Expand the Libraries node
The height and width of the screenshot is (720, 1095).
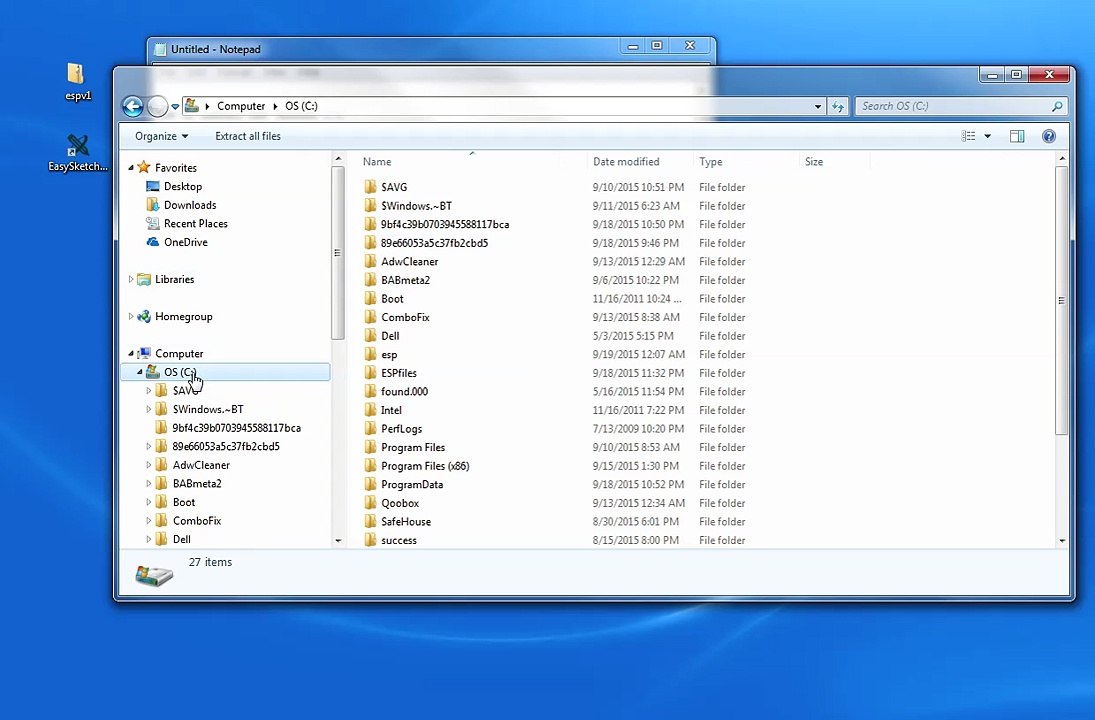[131, 279]
